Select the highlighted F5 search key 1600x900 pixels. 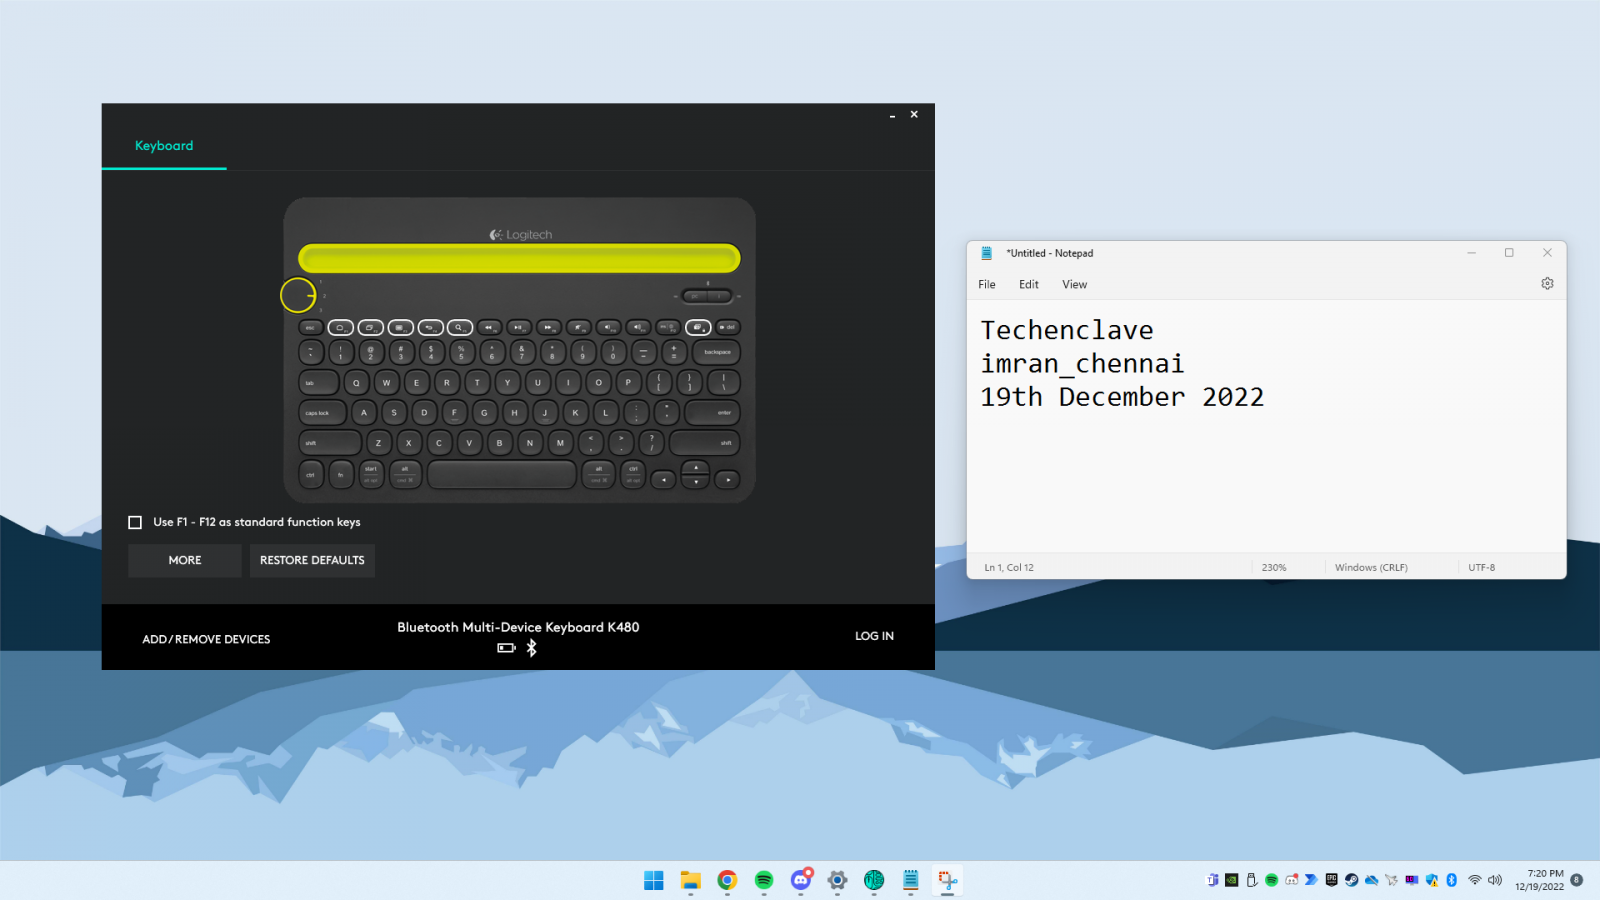coord(460,327)
